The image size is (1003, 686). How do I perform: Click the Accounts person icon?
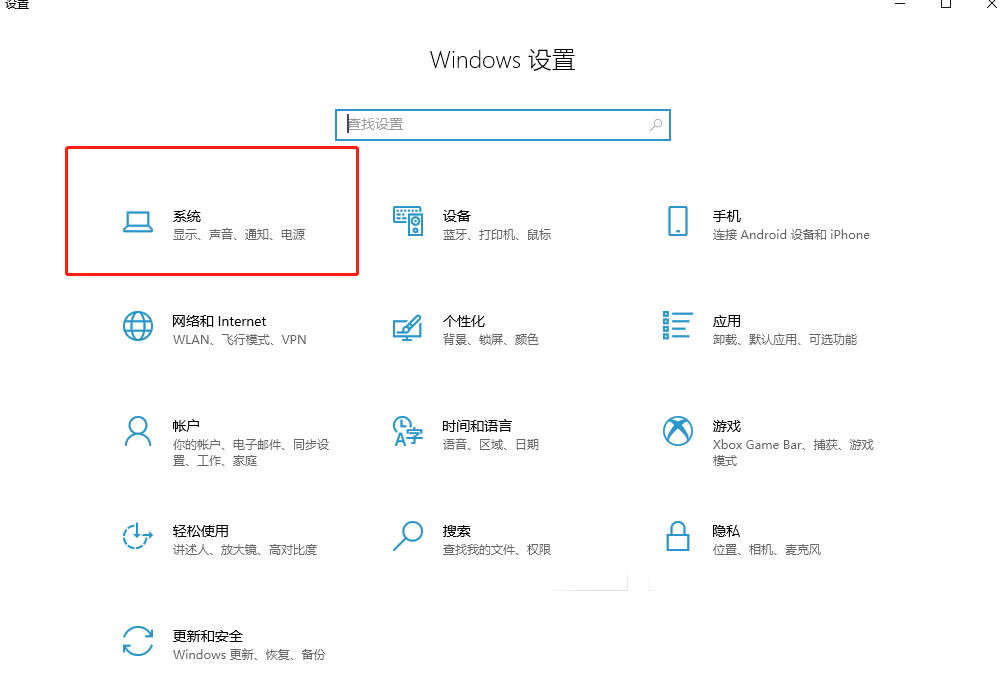[138, 431]
